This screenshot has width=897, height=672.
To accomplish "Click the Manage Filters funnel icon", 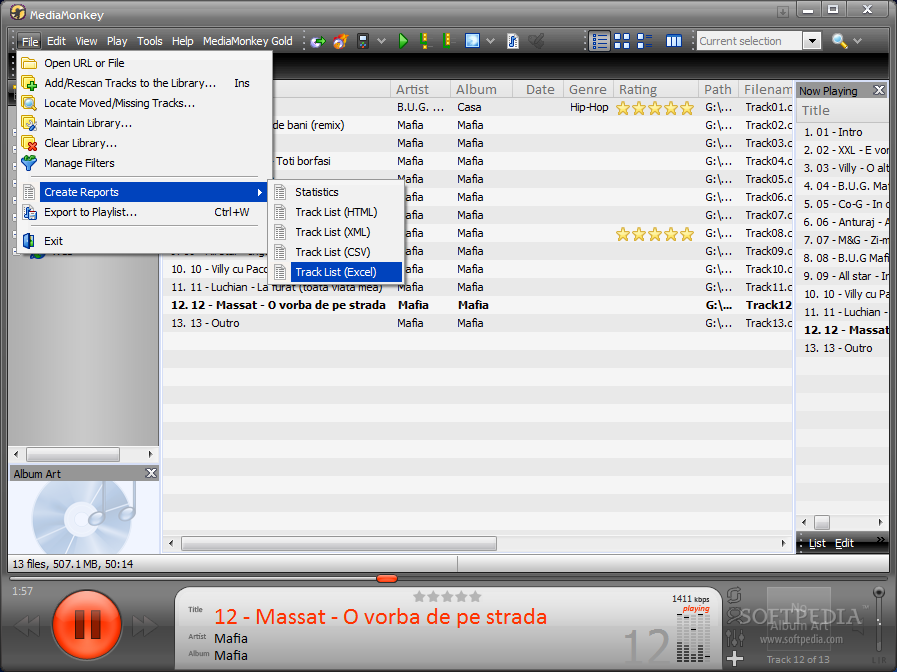I will [x=29, y=163].
